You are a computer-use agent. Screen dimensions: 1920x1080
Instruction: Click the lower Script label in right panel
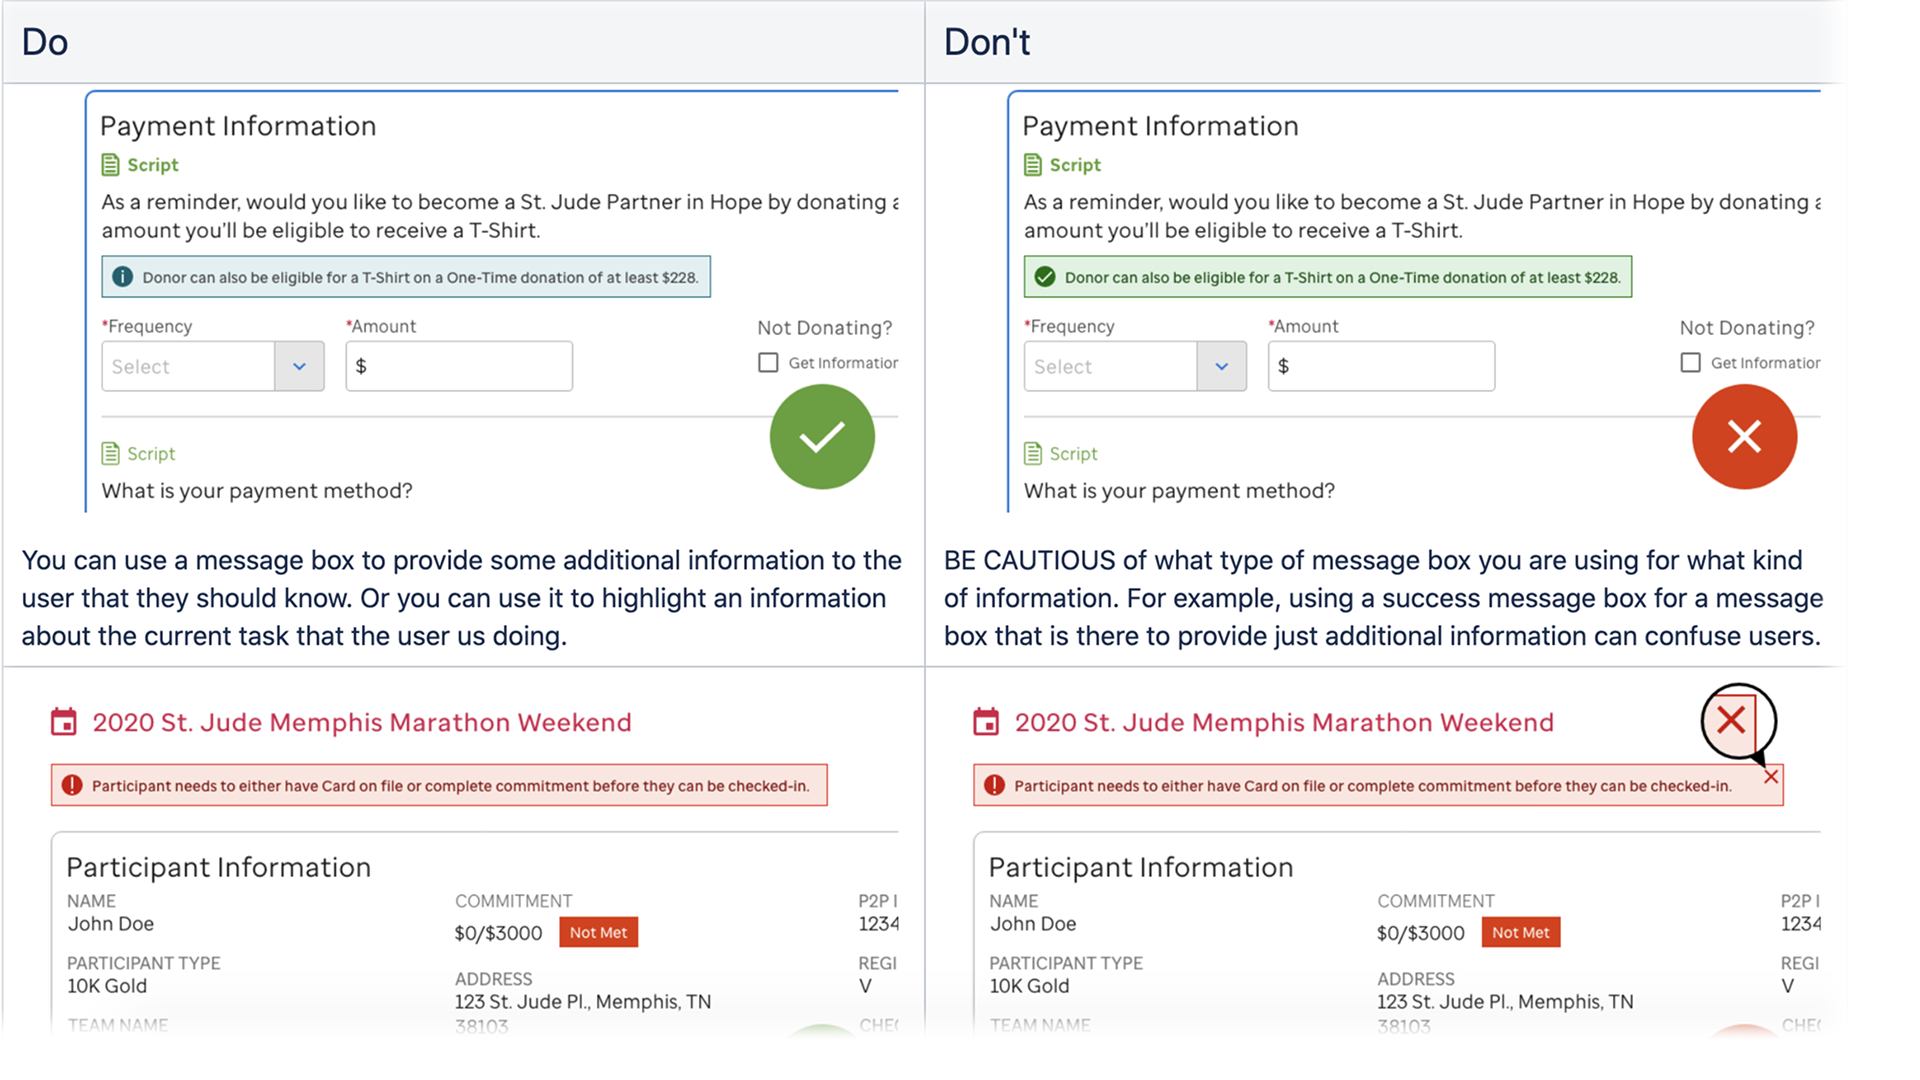[1073, 454]
